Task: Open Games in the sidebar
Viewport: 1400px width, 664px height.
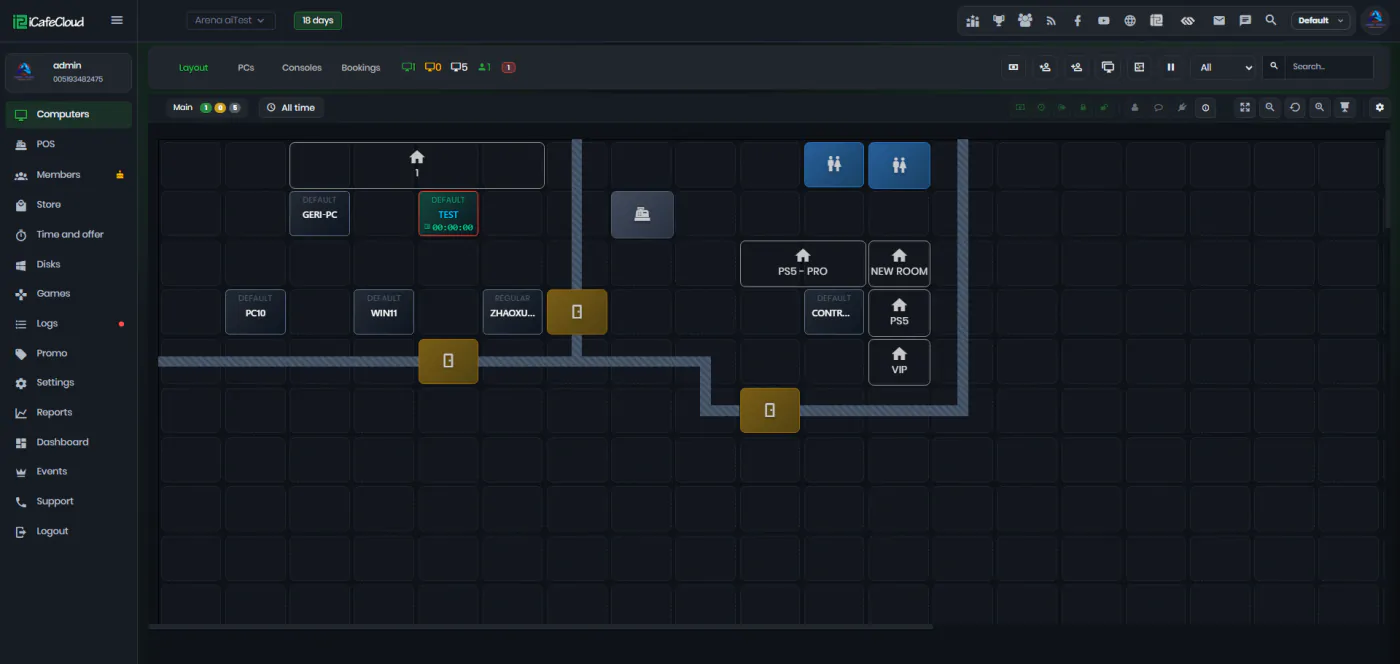Action: (68, 293)
